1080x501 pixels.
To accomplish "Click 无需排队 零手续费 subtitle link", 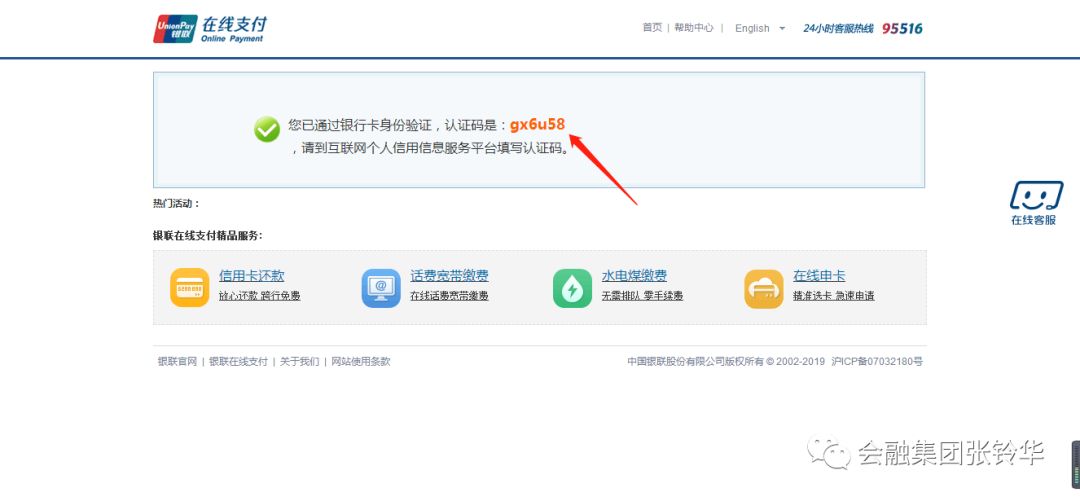I will click(642, 296).
